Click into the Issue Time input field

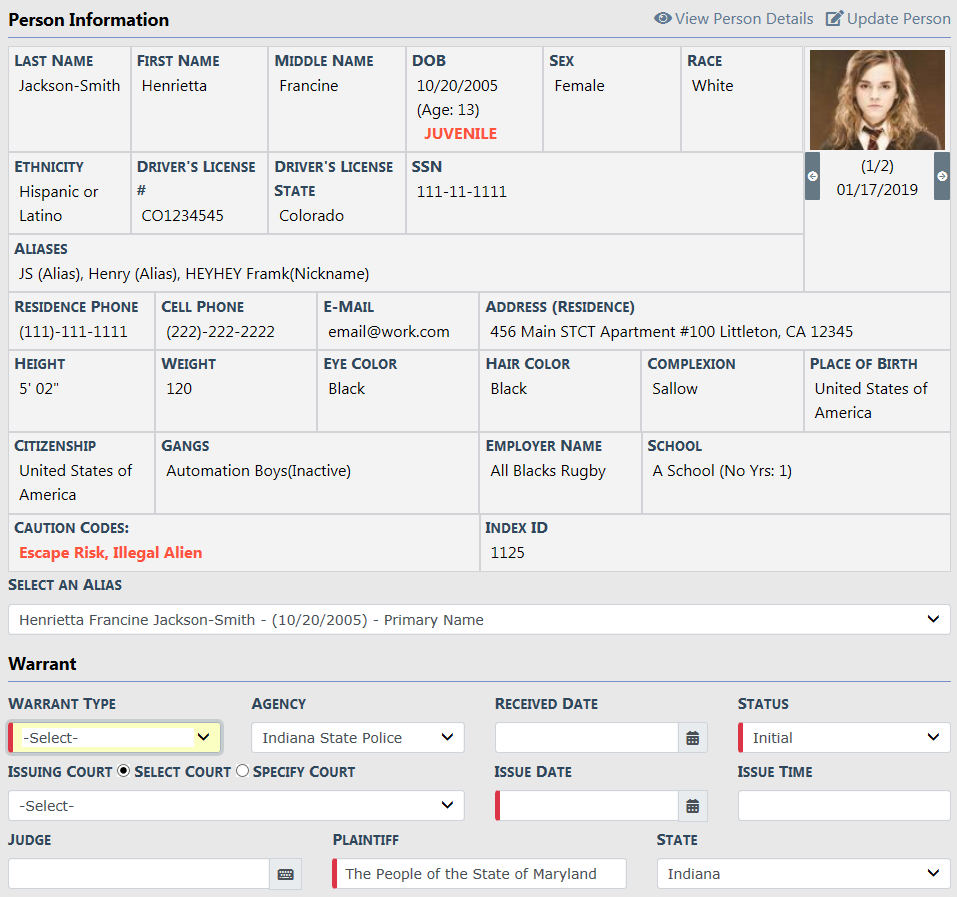click(x=844, y=806)
